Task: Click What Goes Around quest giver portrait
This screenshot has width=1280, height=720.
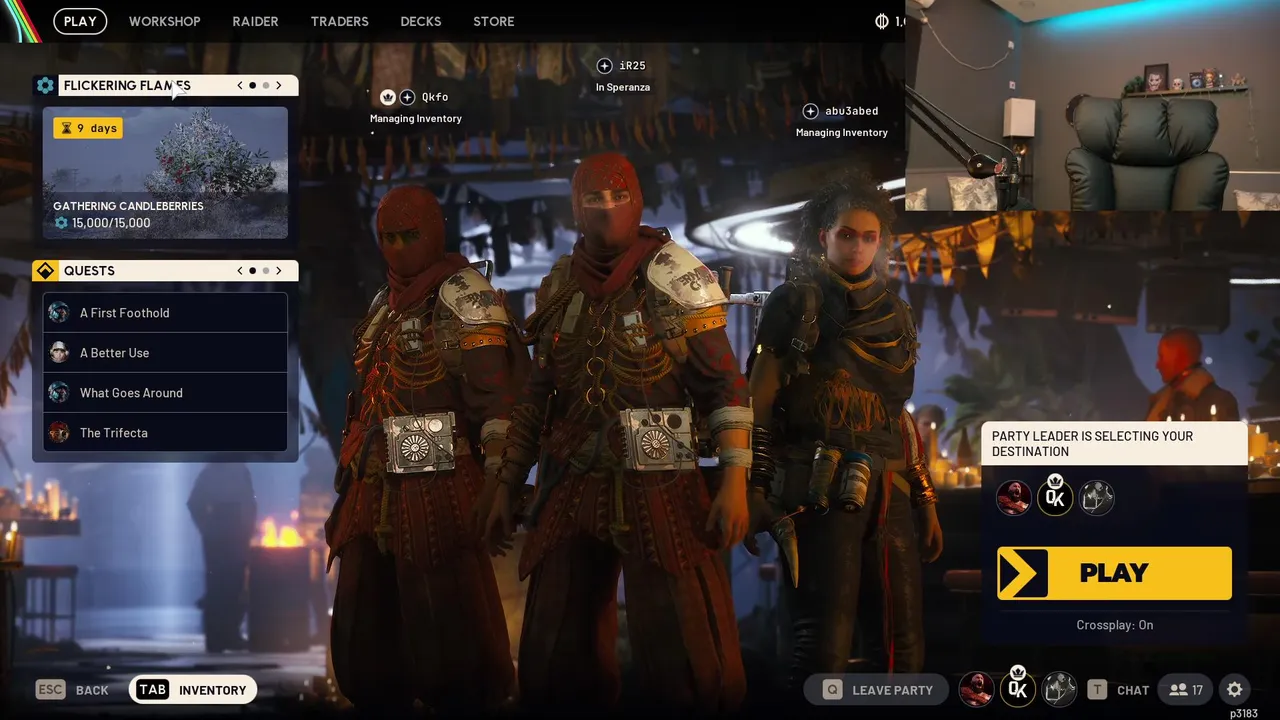Action: tap(59, 393)
